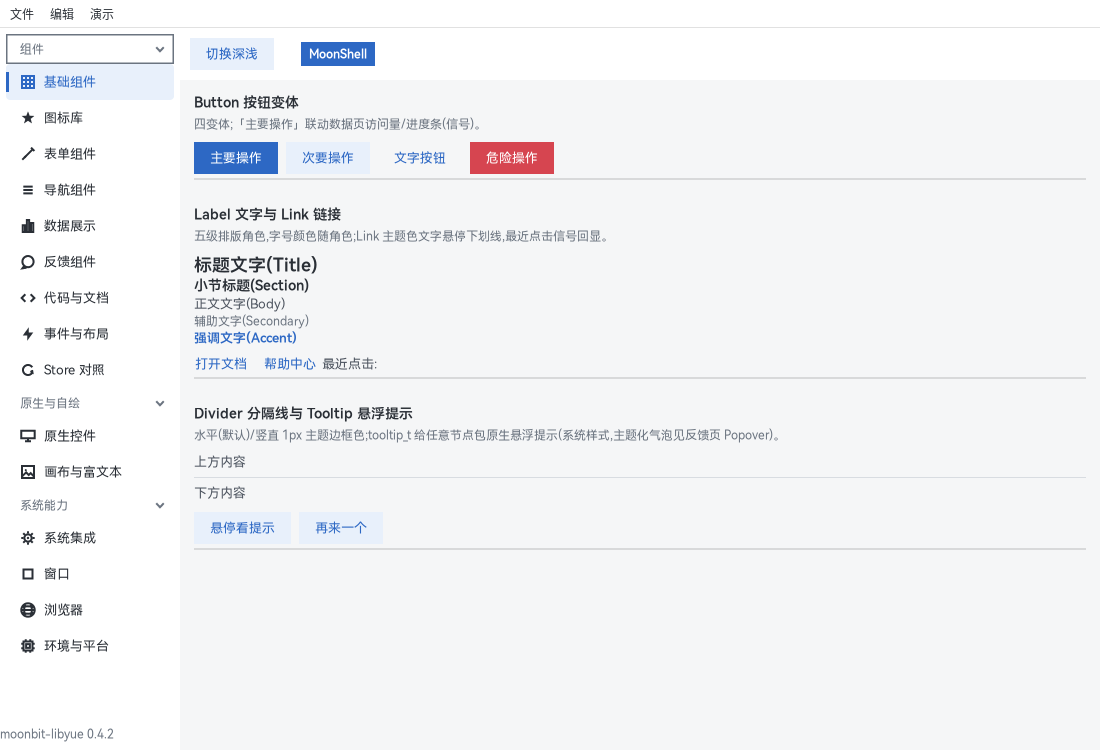Collapse the 原生与自绘 section chevron

(160, 403)
